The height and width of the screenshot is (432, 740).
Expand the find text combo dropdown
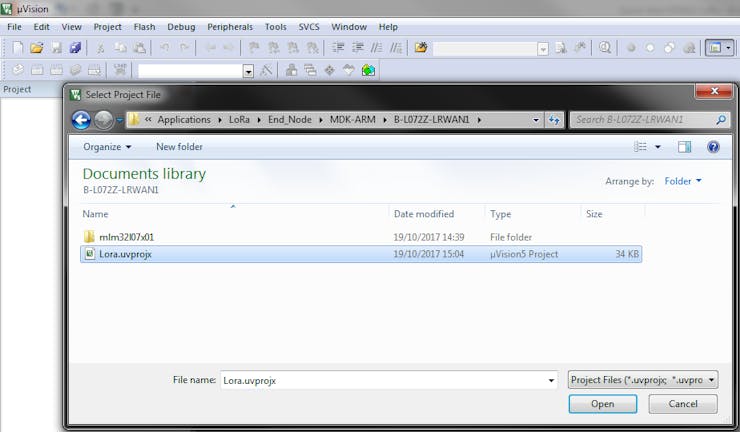click(x=543, y=49)
